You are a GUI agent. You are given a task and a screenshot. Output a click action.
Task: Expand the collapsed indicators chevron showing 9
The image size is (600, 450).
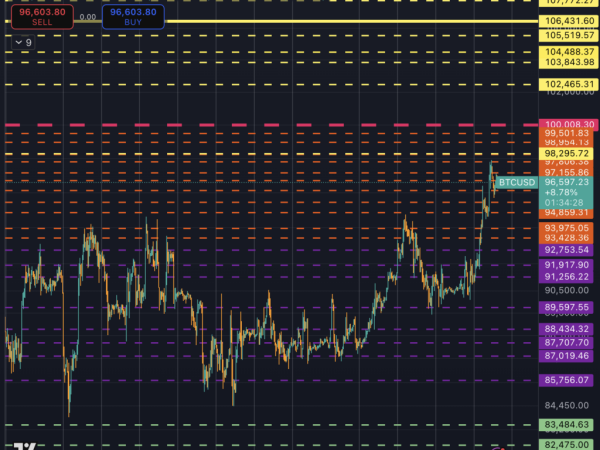(x=24, y=42)
